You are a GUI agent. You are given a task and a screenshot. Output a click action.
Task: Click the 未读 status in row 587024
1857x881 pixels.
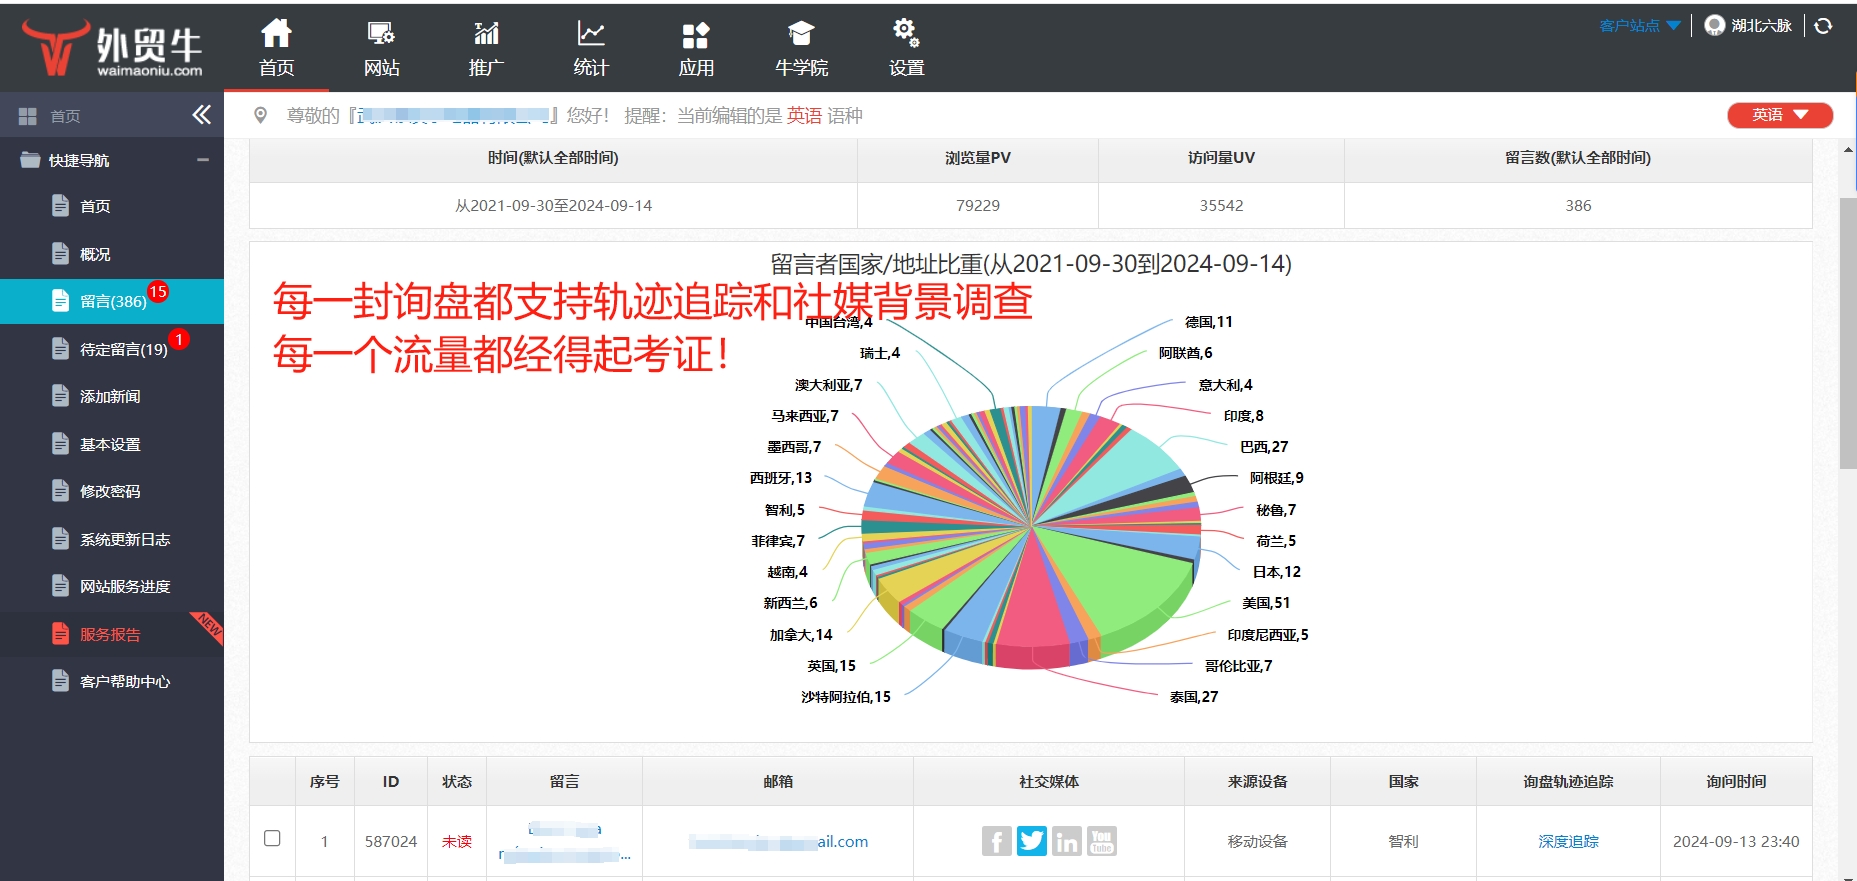pyautogui.click(x=457, y=841)
